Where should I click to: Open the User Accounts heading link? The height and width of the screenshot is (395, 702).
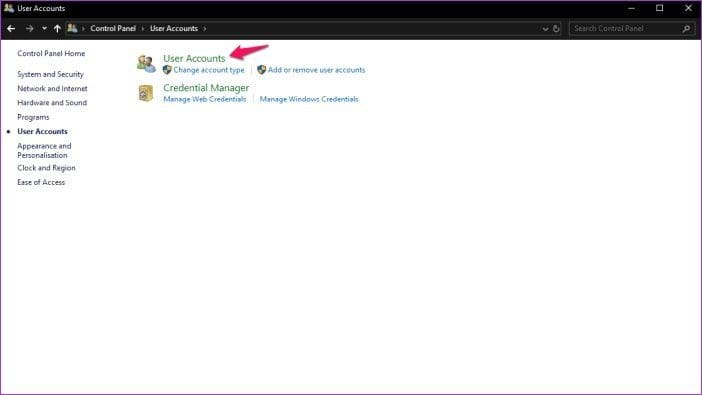click(194, 58)
